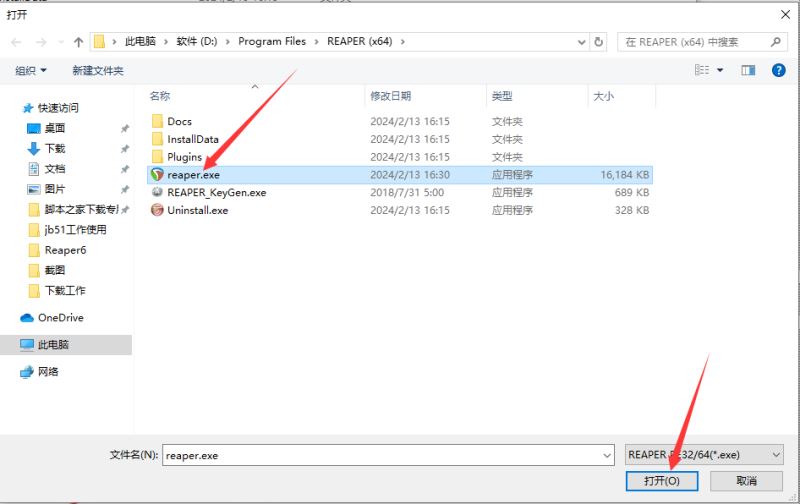Viewport: 800px width, 504px height.
Task: Select 快速访问 in navigation pane
Action: (x=58, y=108)
